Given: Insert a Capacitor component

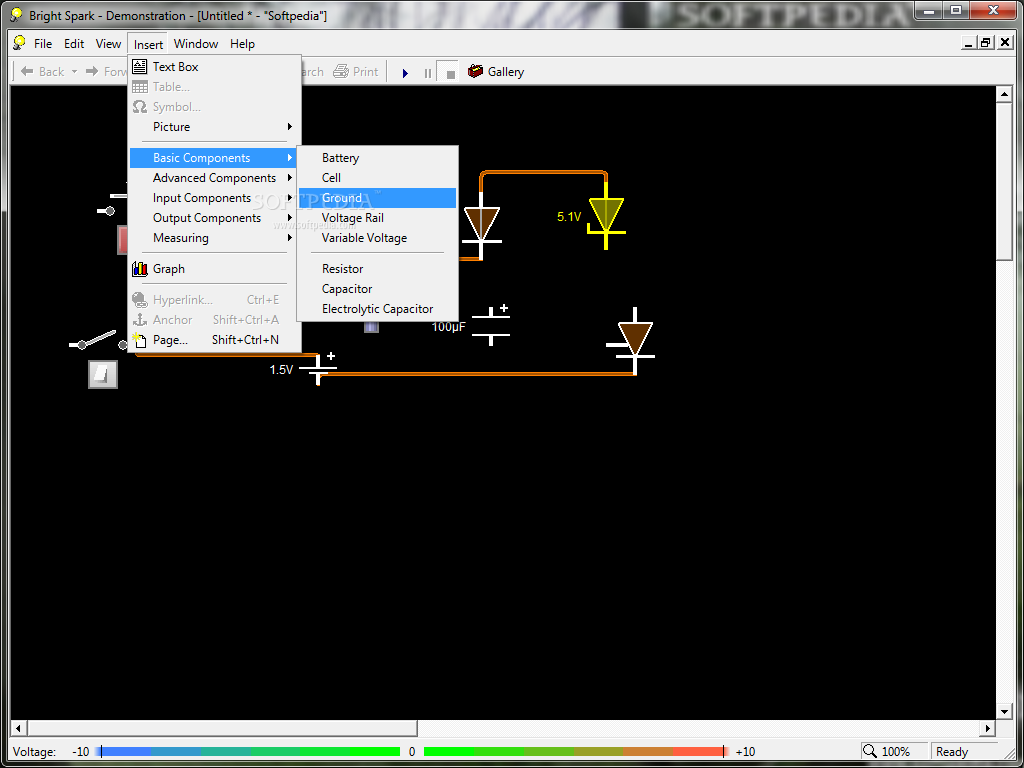Looking at the screenshot, I should pyautogui.click(x=377, y=289).
